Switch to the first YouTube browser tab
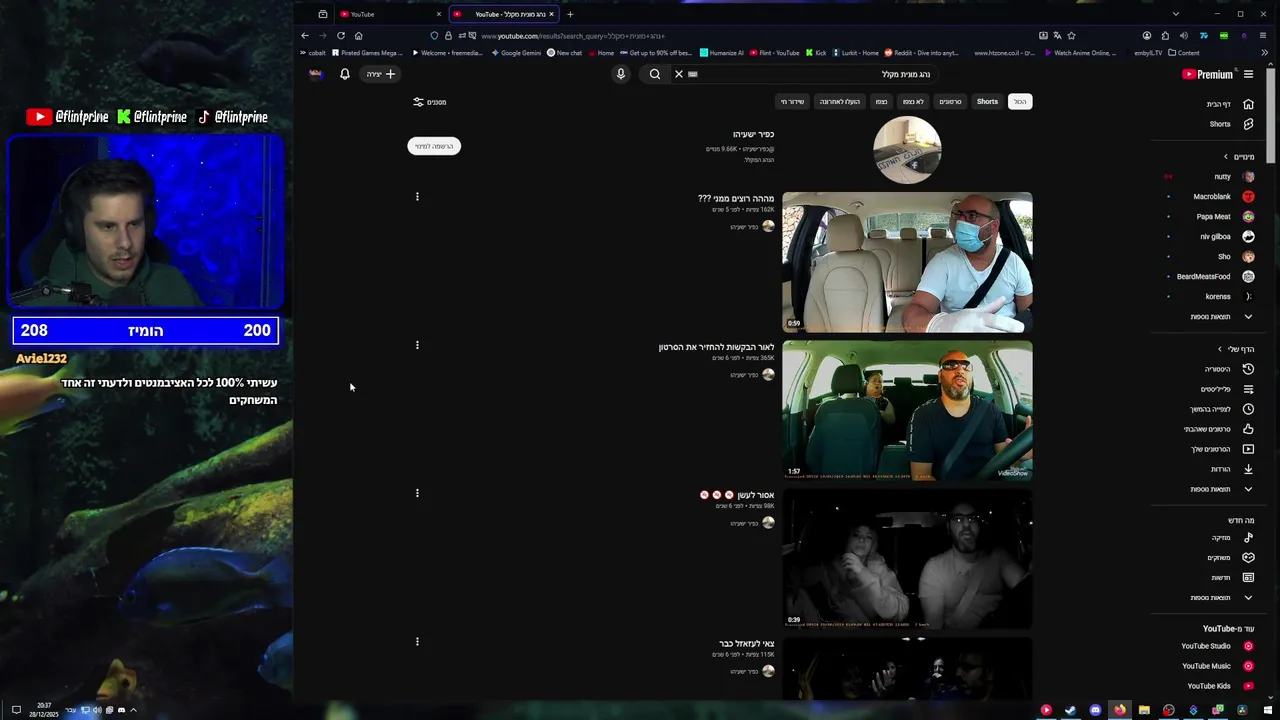Image resolution: width=1280 pixels, height=720 pixels. tap(388, 14)
